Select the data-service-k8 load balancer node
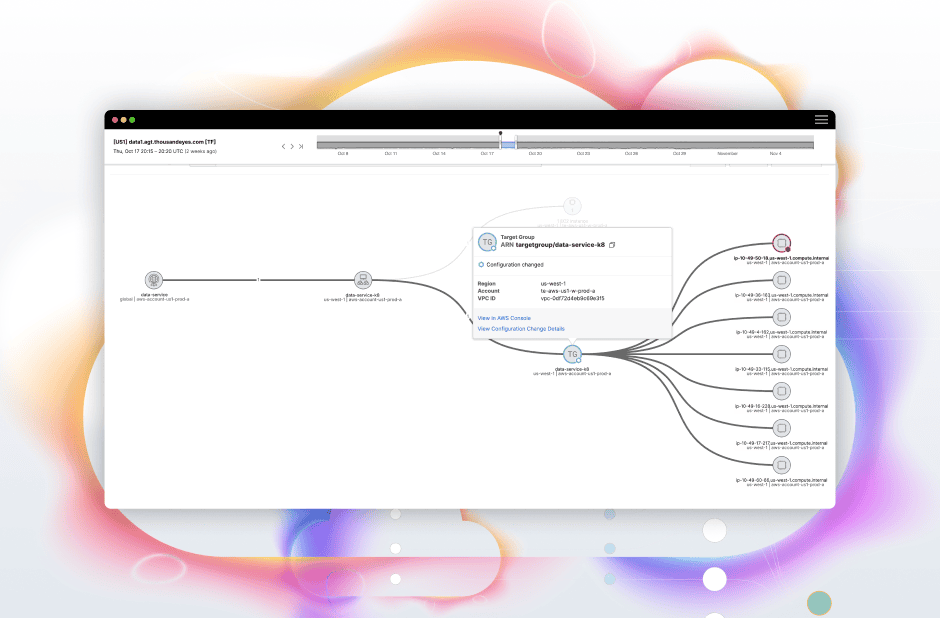The width and height of the screenshot is (940, 618). click(362, 281)
